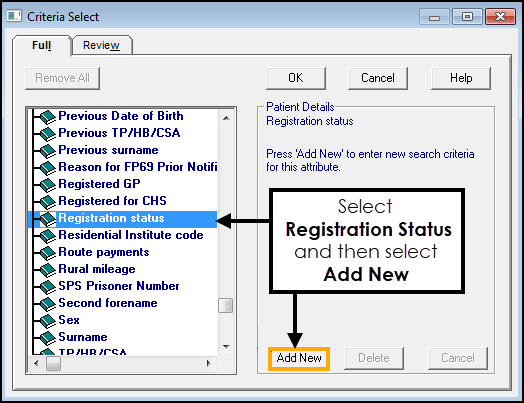This screenshot has height=403, width=524.
Task: Click the book icon beside Sex
Action: (48, 320)
